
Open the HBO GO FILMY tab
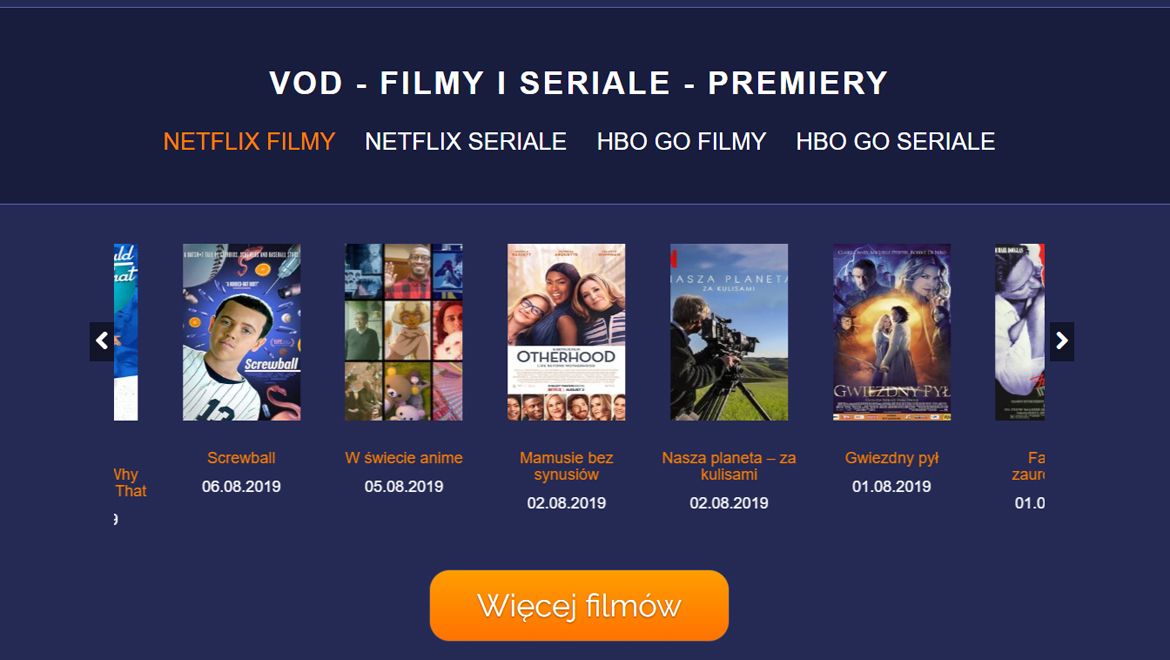[681, 142]
